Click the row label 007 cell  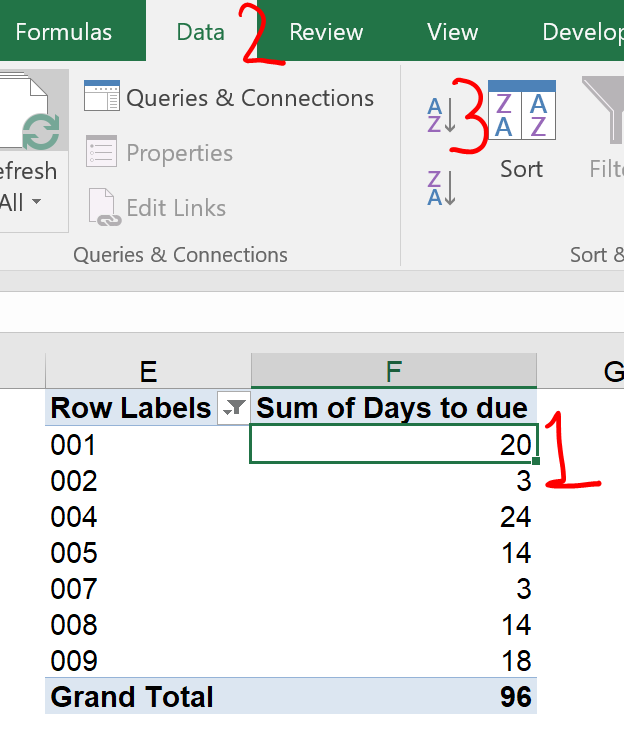148,589
